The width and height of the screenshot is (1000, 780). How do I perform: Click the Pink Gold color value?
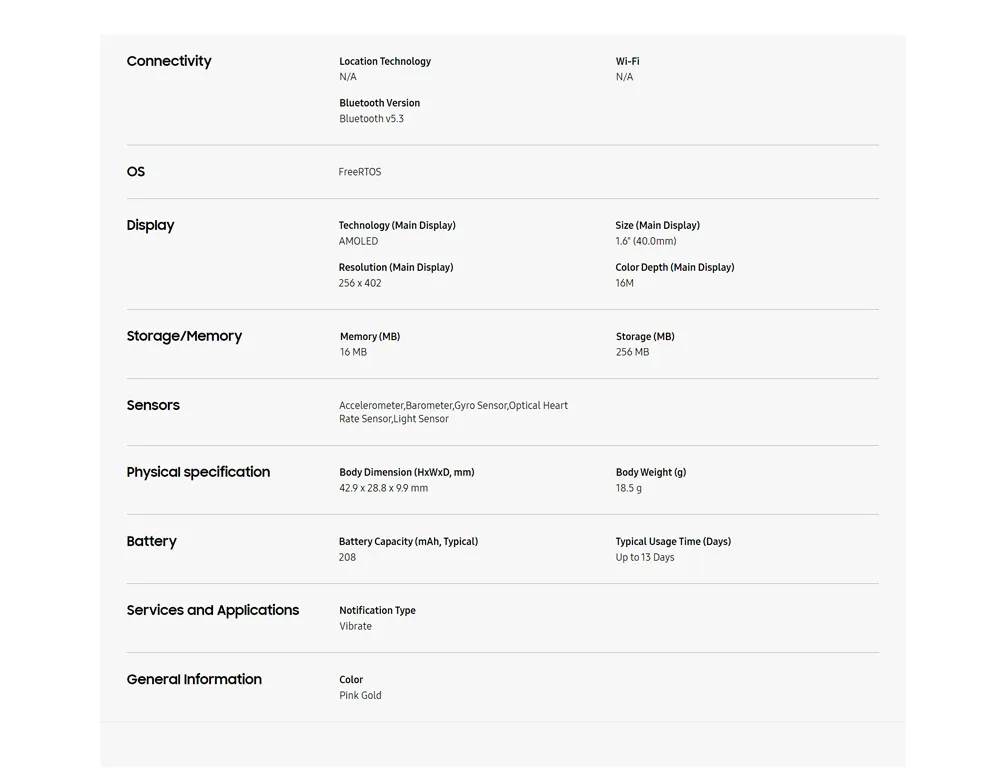[x=360, y=695]
